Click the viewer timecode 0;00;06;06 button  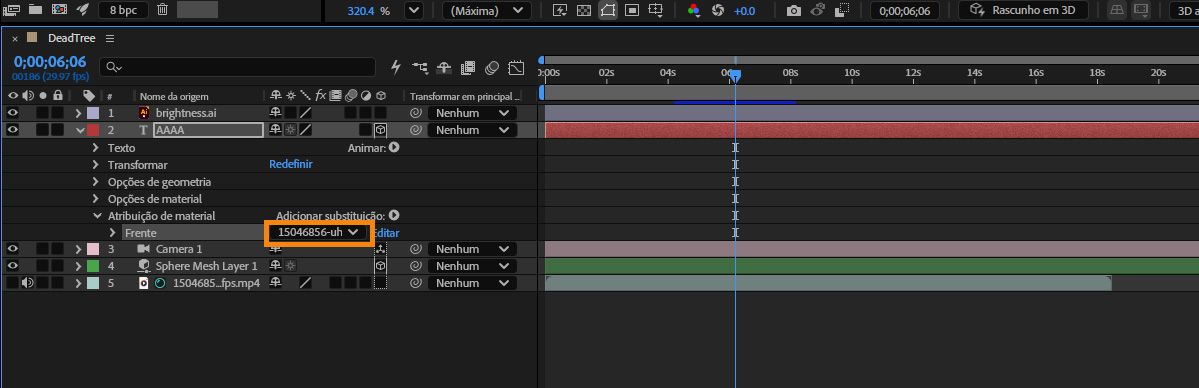(x=905, y=11)
